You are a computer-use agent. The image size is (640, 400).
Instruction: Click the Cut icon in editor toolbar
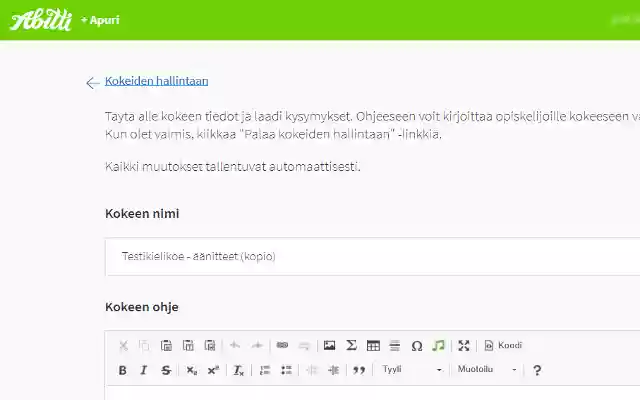tap(123, 346)
